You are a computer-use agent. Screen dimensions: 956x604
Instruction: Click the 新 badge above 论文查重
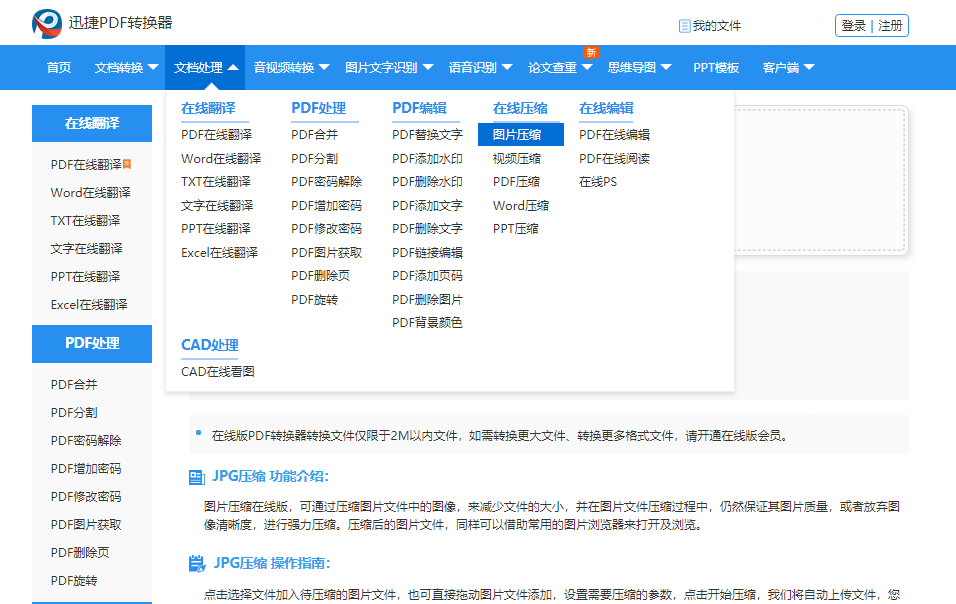point(591,52)
